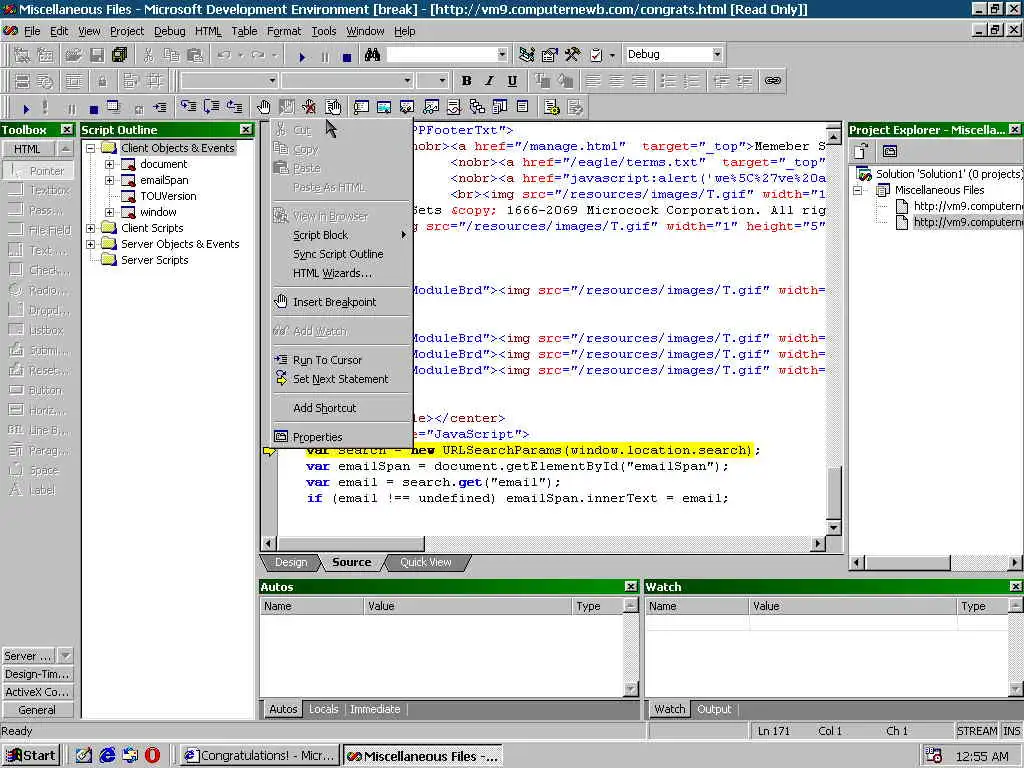The width and height of the screenshot is (1024, 768).
Task: Click Open Folder icon in Project Explorer
Action: (861, 152)
